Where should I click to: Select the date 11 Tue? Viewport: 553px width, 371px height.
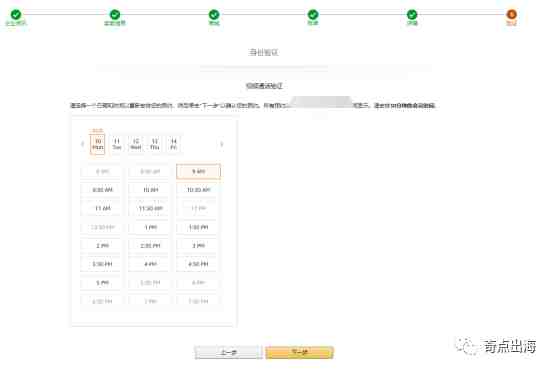point(117,144)
